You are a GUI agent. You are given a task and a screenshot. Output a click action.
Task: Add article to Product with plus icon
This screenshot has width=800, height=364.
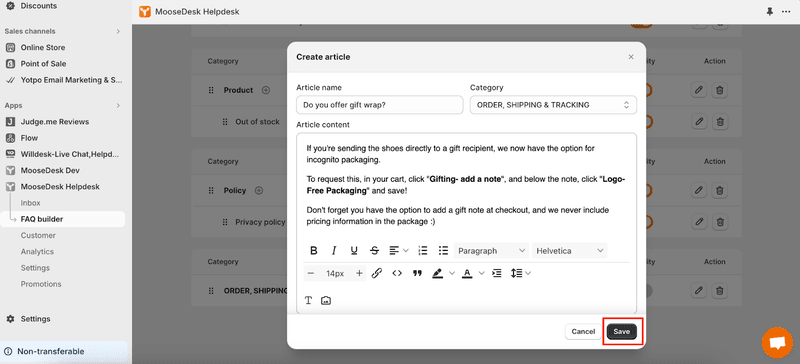click(x=265, y=90)
